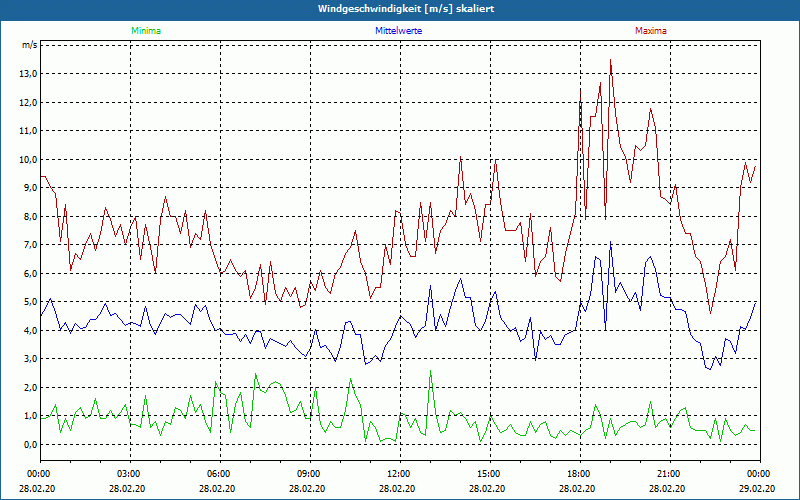The height and width of the screenshot is (500, 800).
Task: Click the 7,0 y-axis value
Action: point(32,245)
